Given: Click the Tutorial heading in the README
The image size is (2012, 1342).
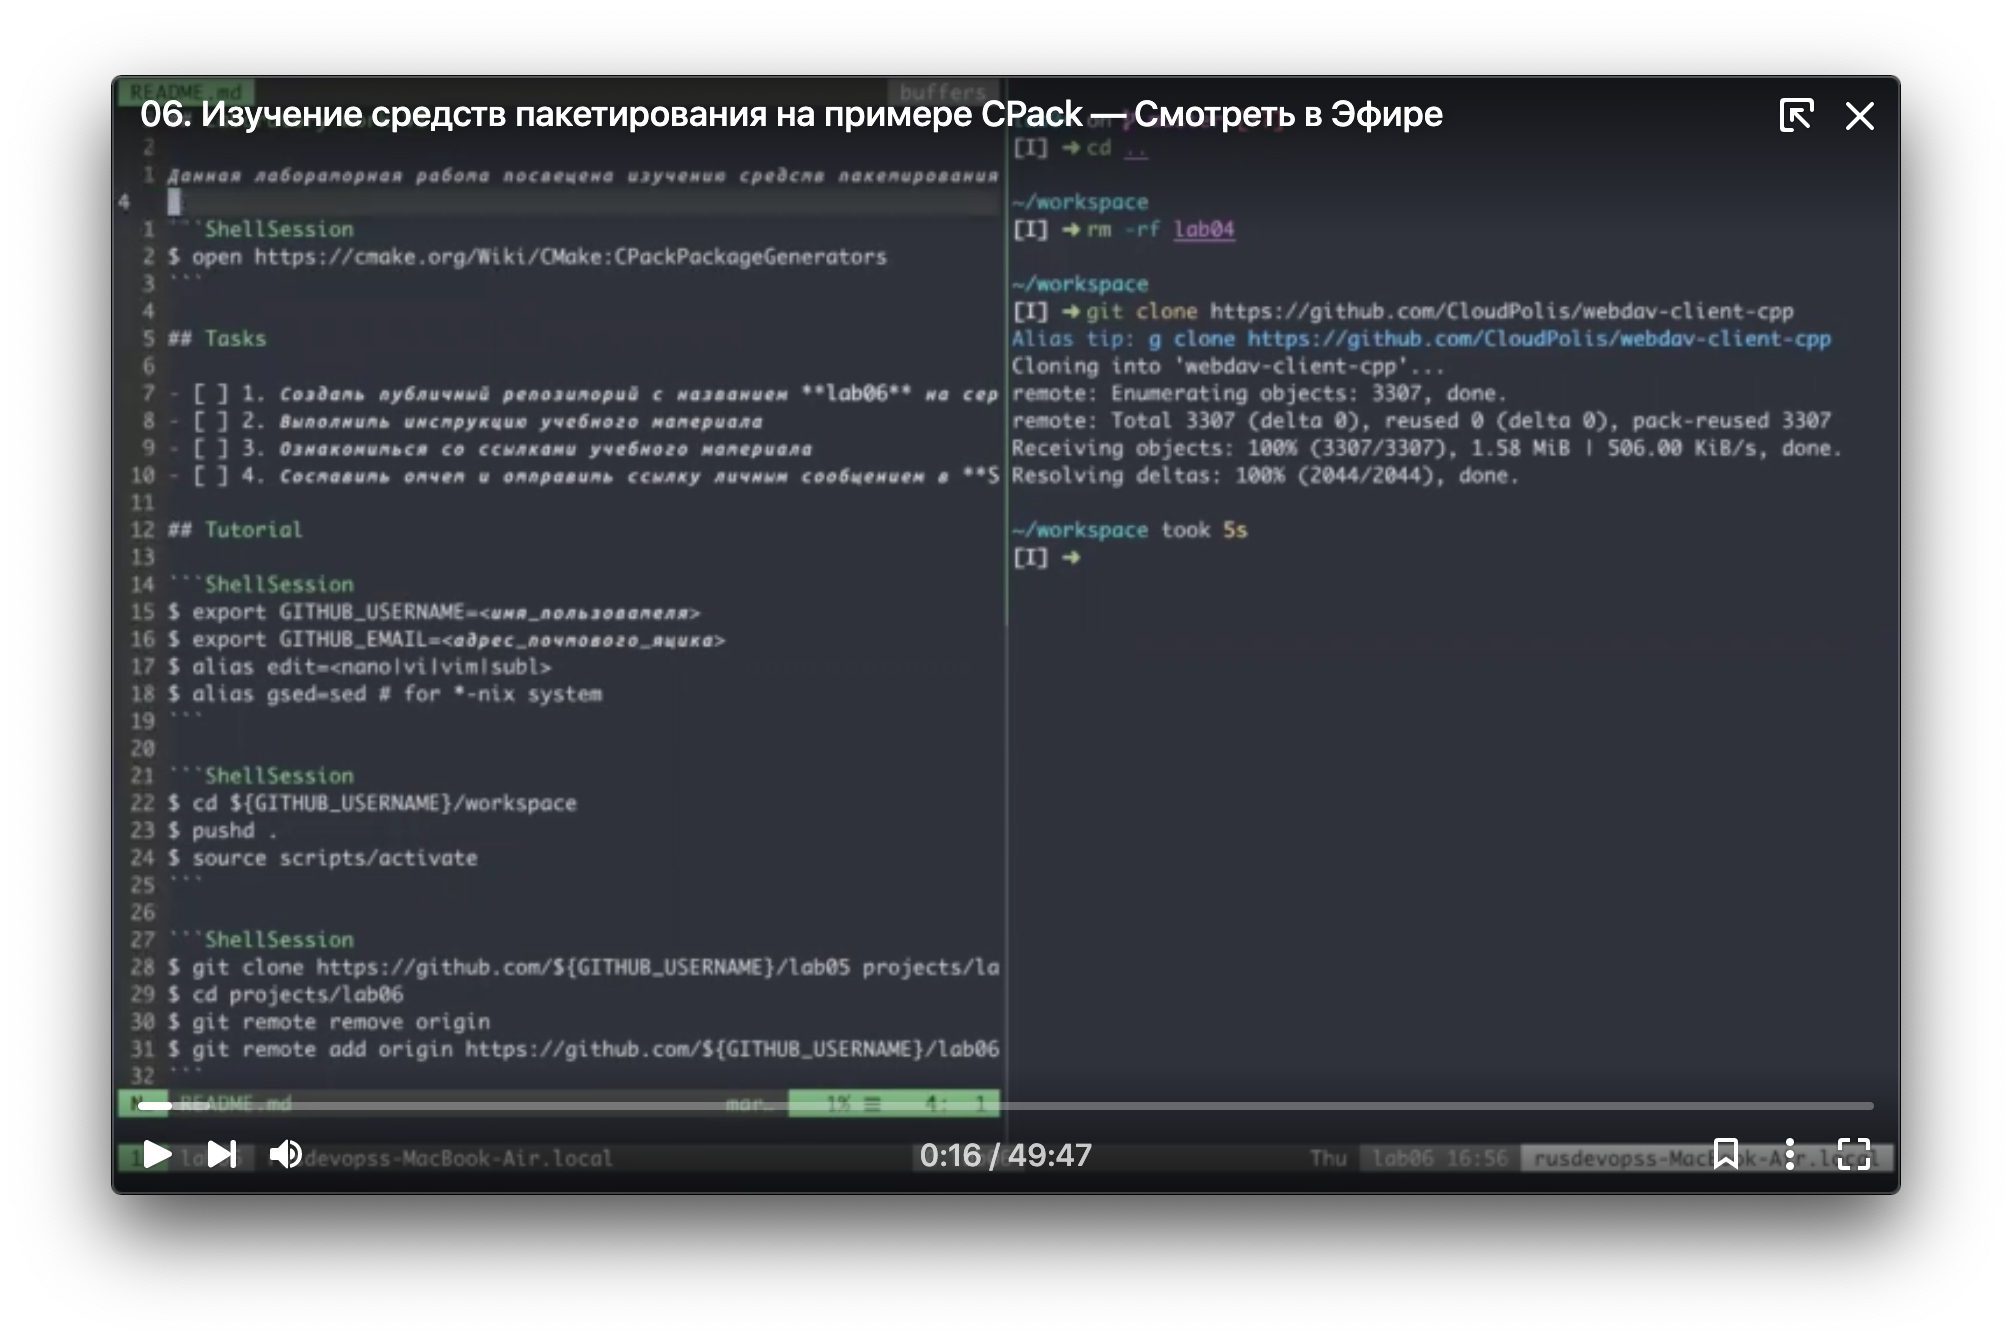Looking at the screenshot, I should pos(252,530).
